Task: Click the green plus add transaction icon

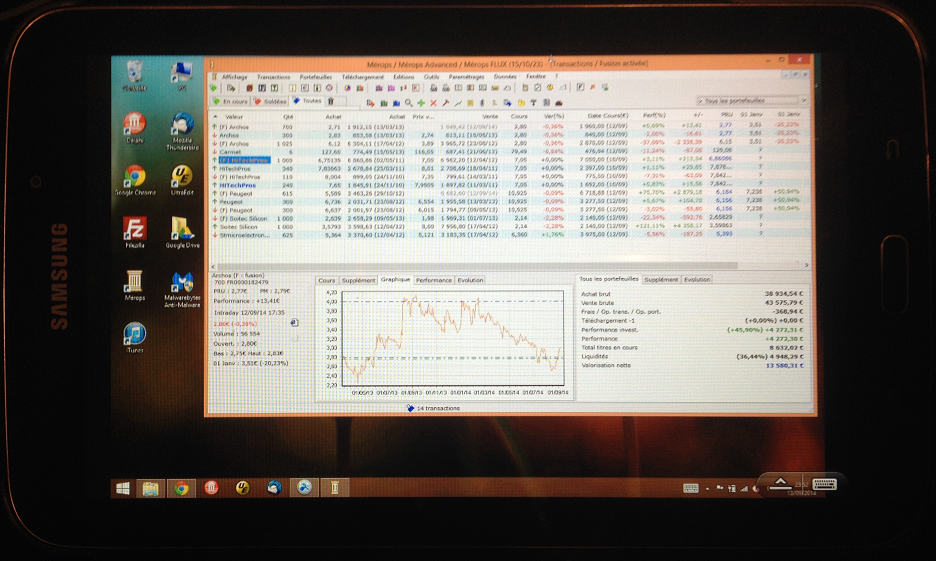Action: 421,103
